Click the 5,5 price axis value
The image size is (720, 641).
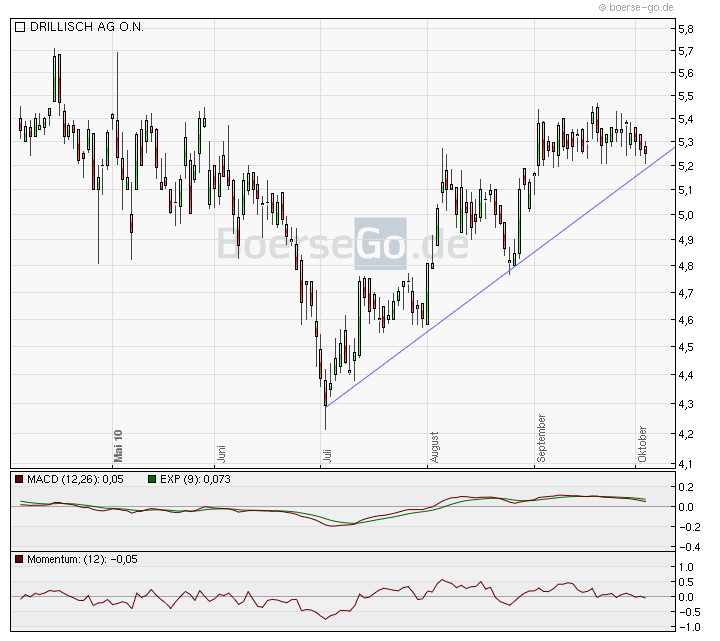[686, 96]
